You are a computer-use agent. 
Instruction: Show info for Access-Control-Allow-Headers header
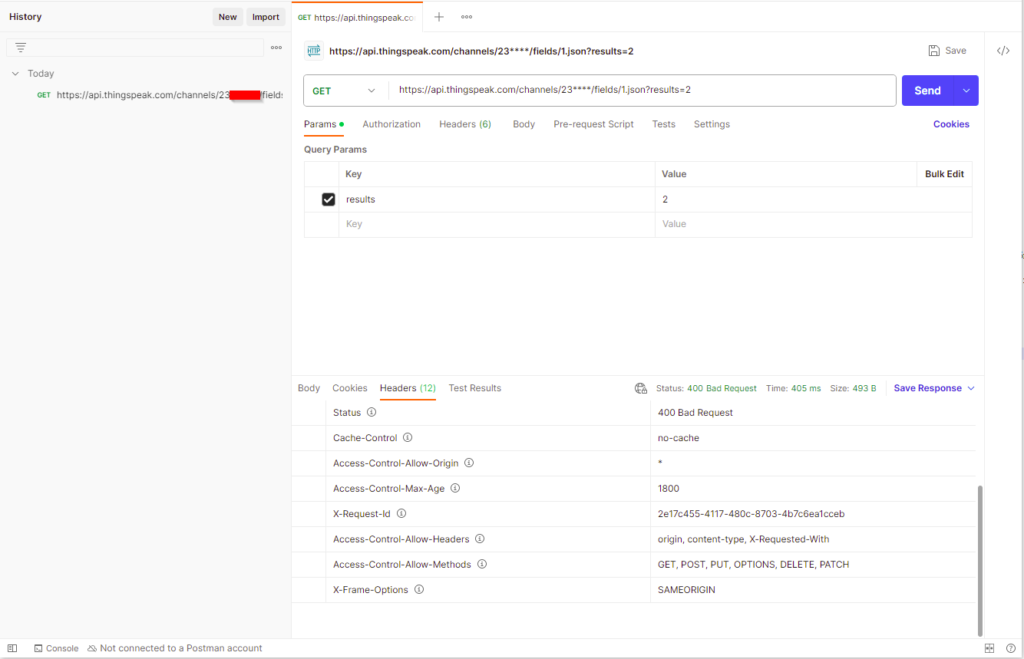tap(480, 539)
